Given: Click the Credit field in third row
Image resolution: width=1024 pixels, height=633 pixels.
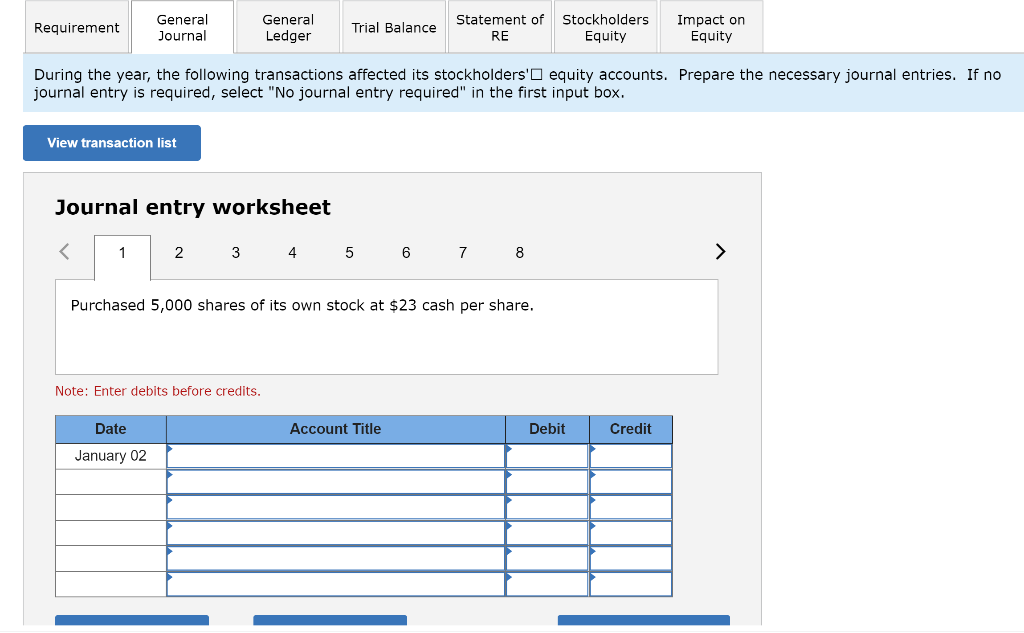Looking at the screenshot, I should pos(631,508).
